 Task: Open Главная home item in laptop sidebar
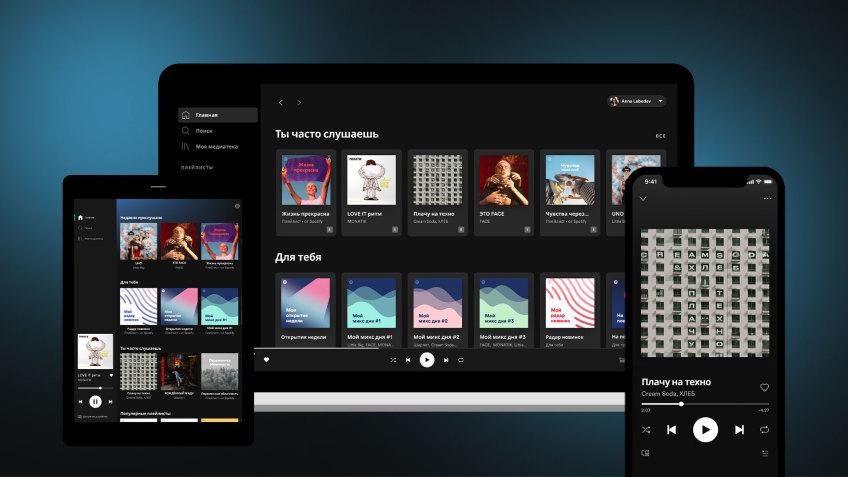(218, 115)
